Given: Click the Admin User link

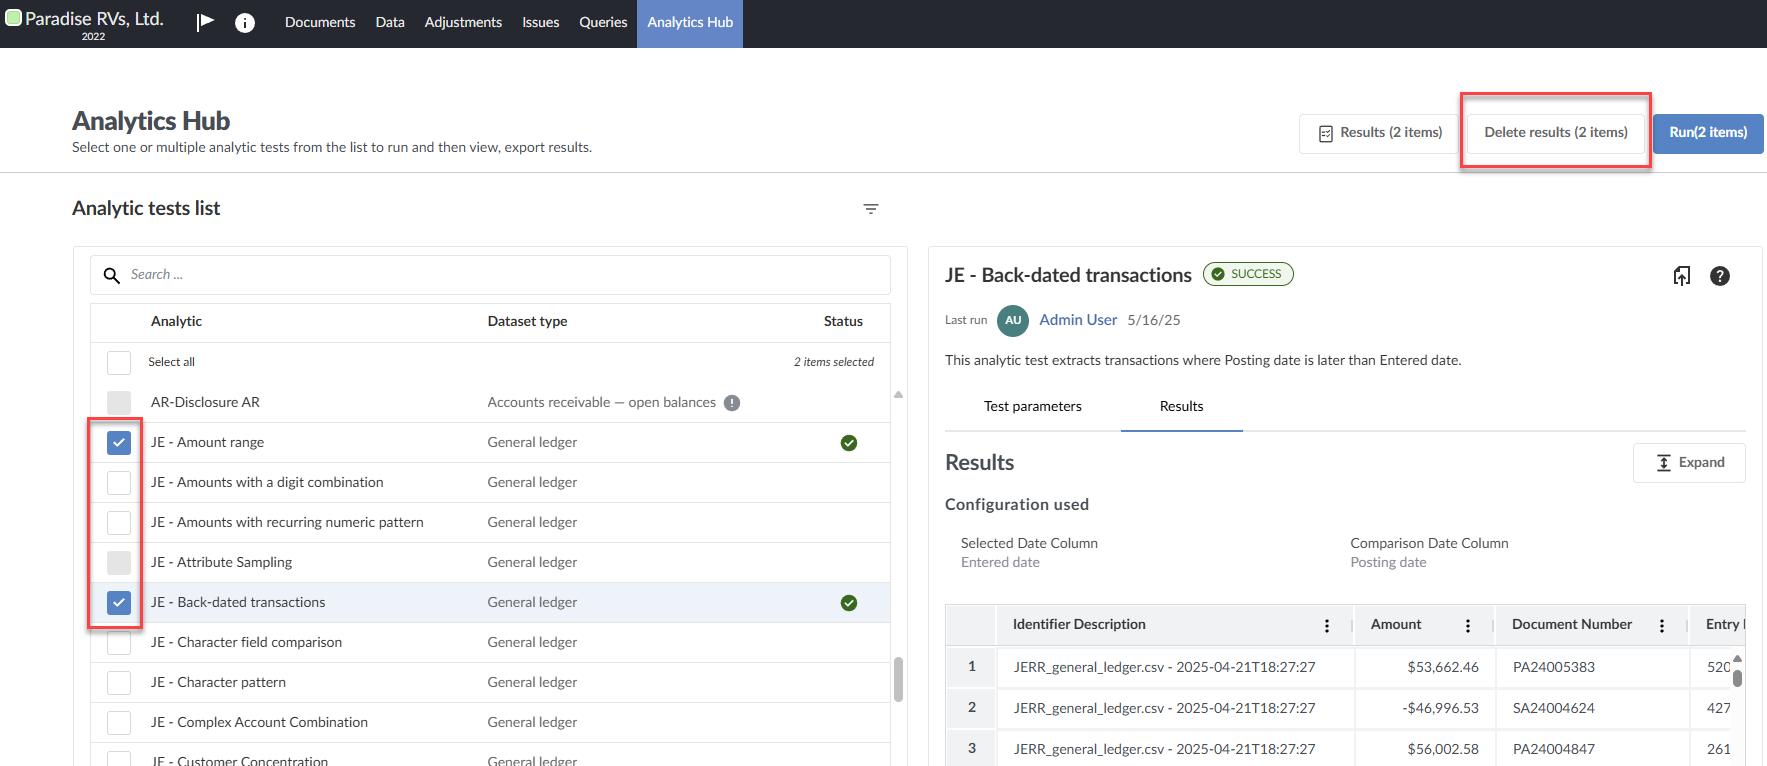Looking at the screenshot, I should [1078, 320].
